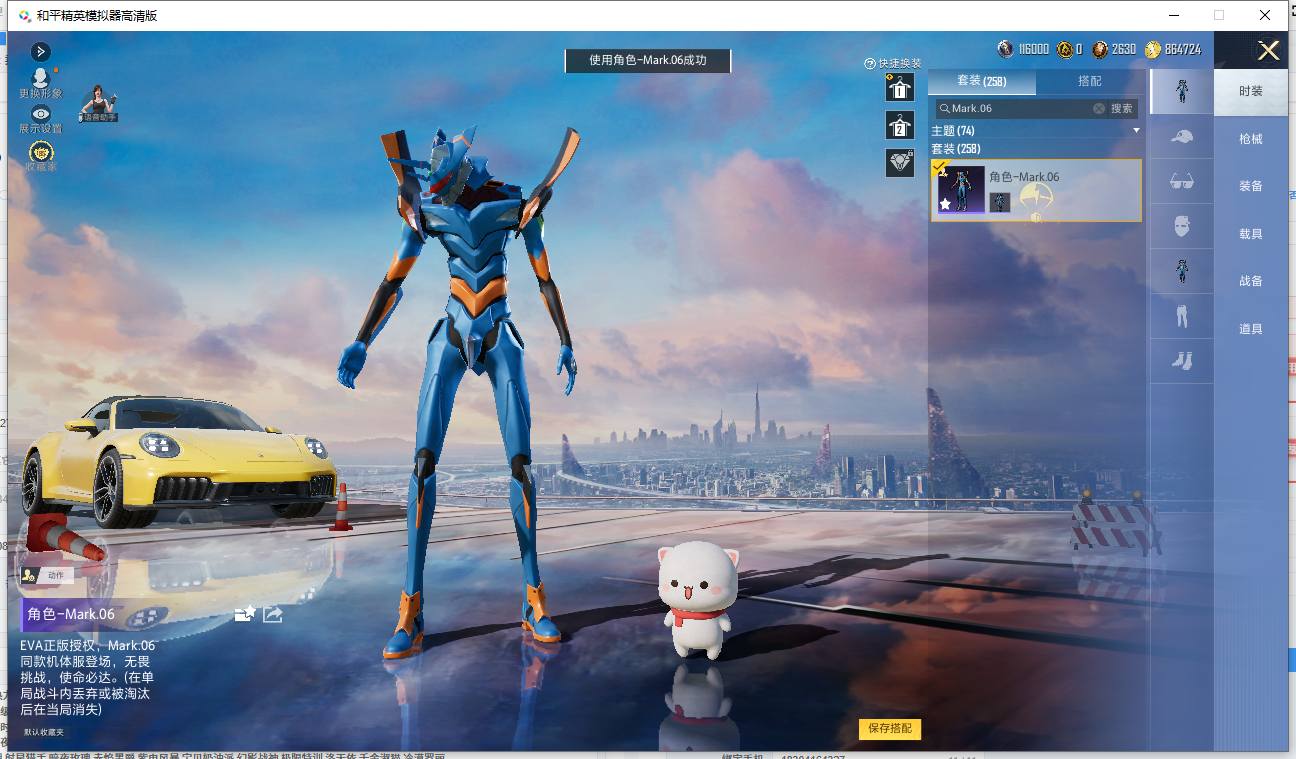The width and height of the screenshot is (1296, 759).
Task: Click the share icon beside 角色-Mark.06
Action: (x=272, y=614)
